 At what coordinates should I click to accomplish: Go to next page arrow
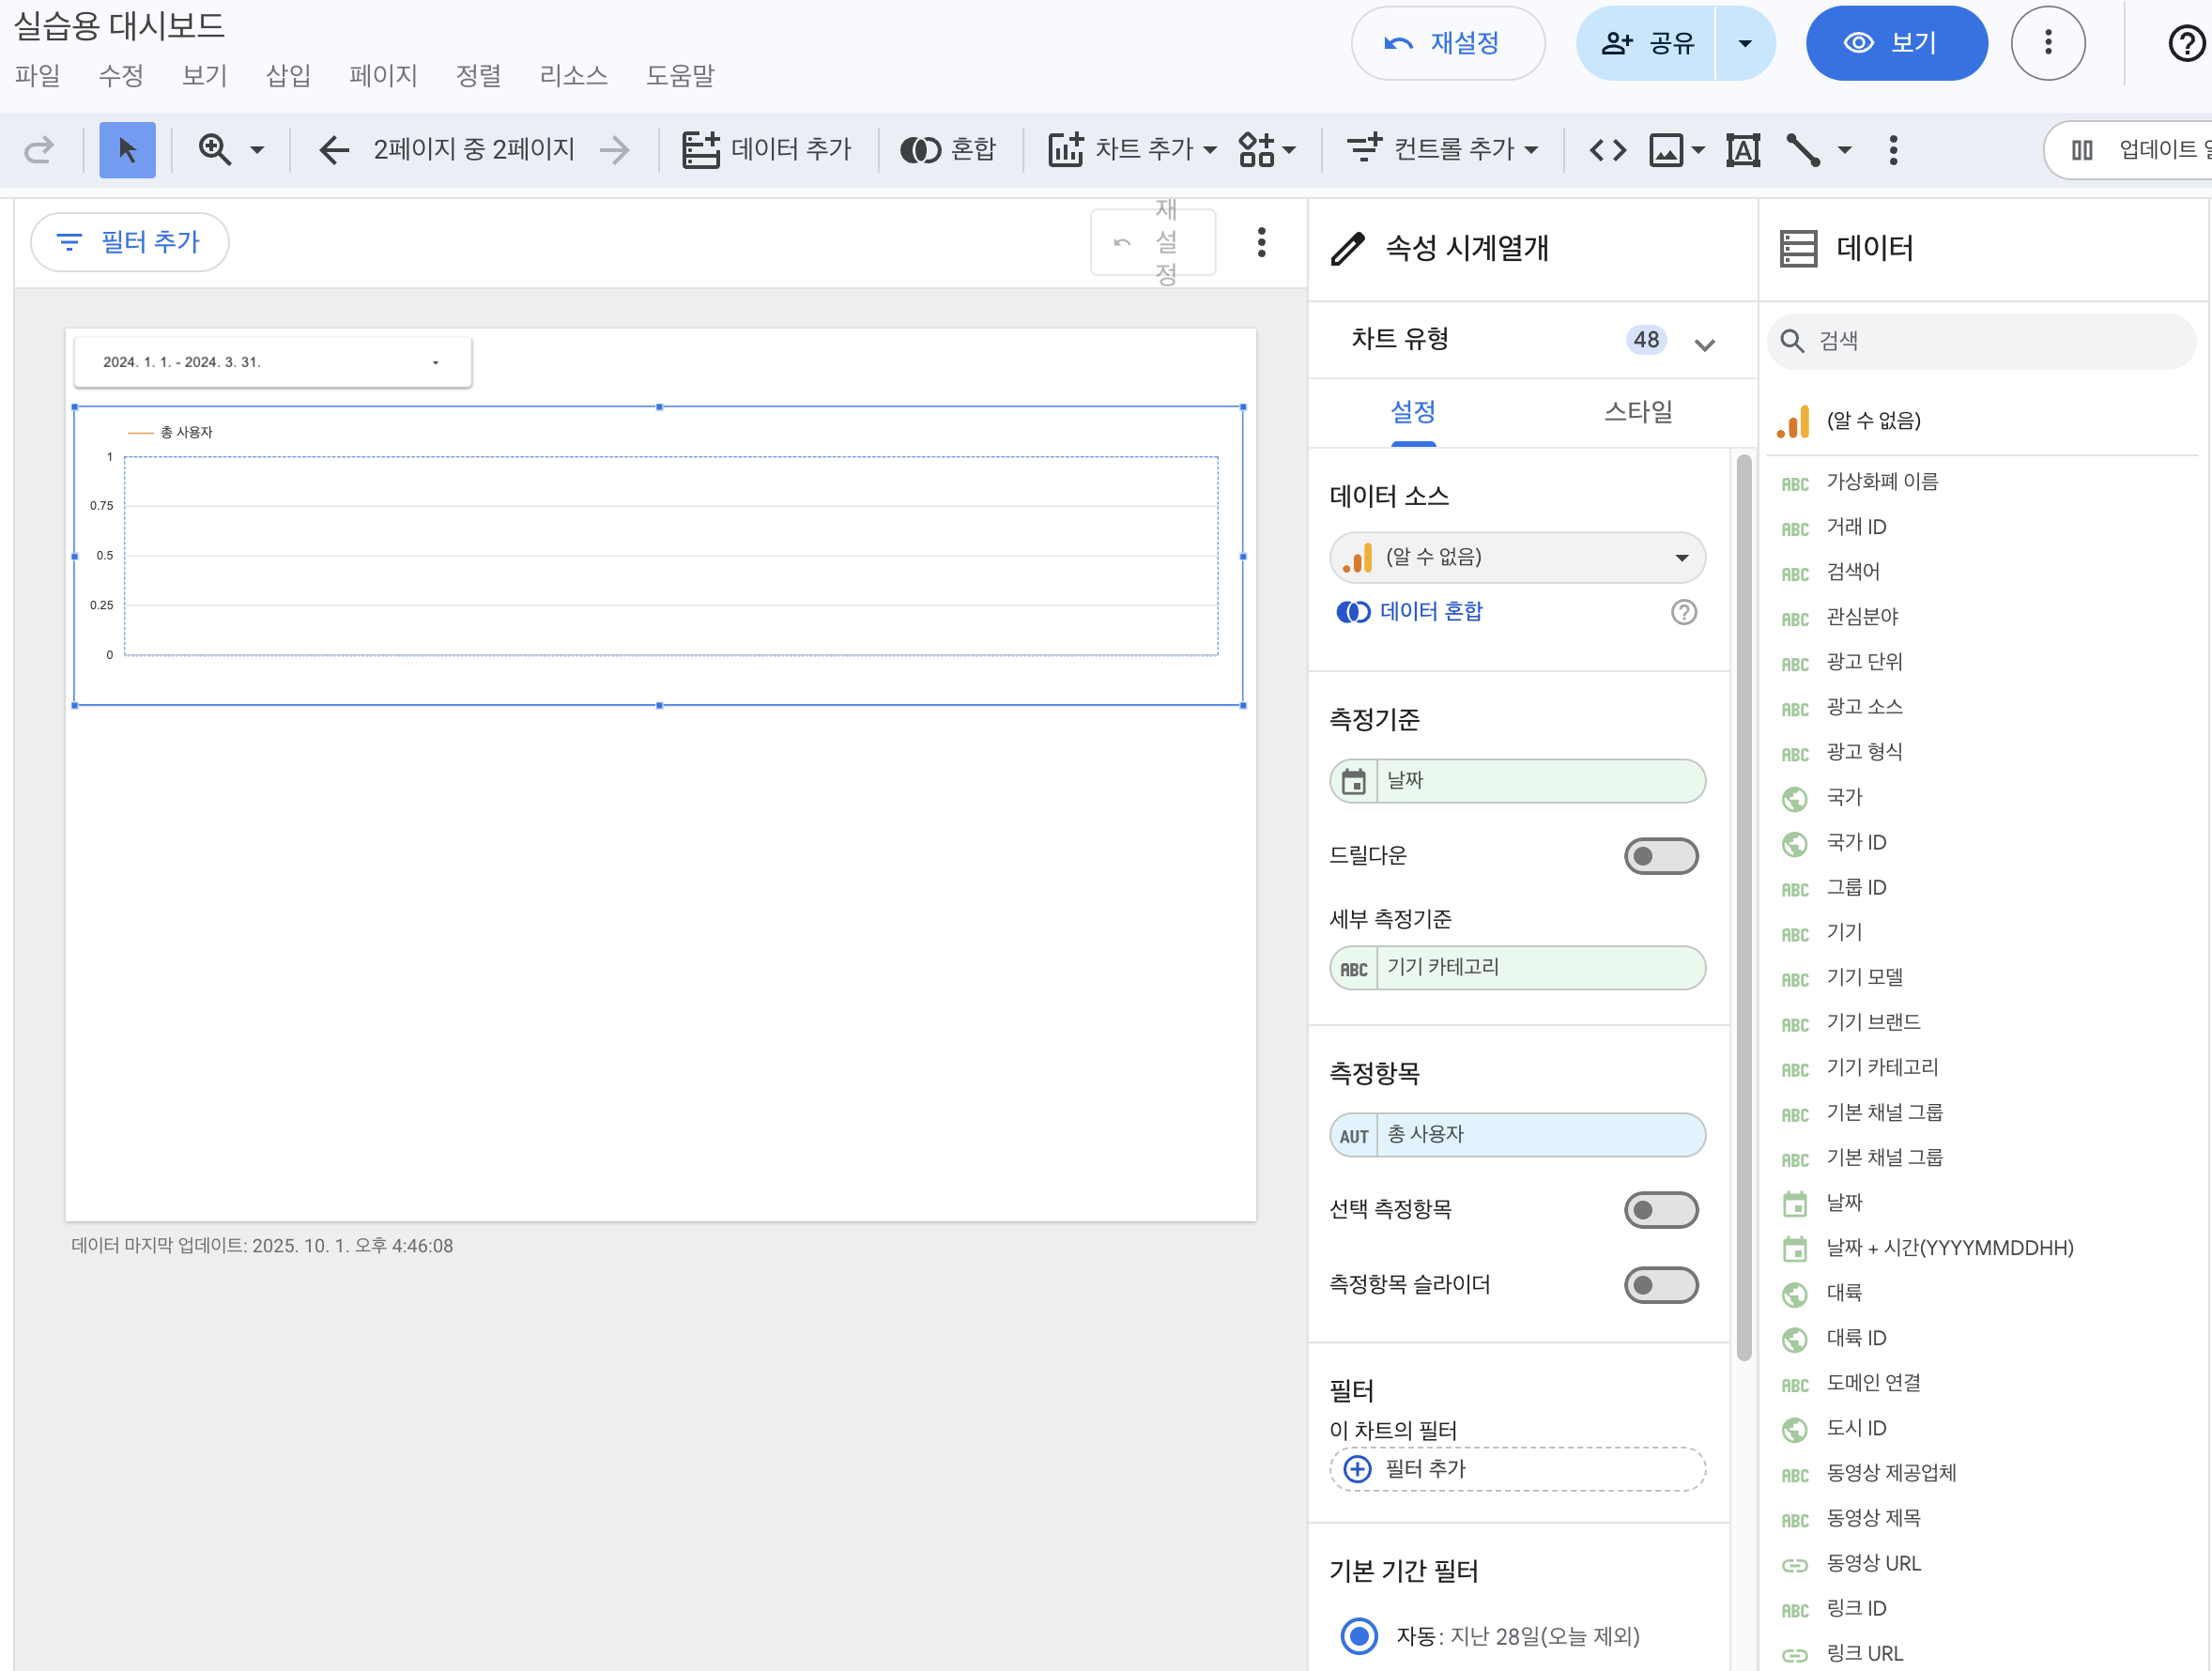pos(615,150)
